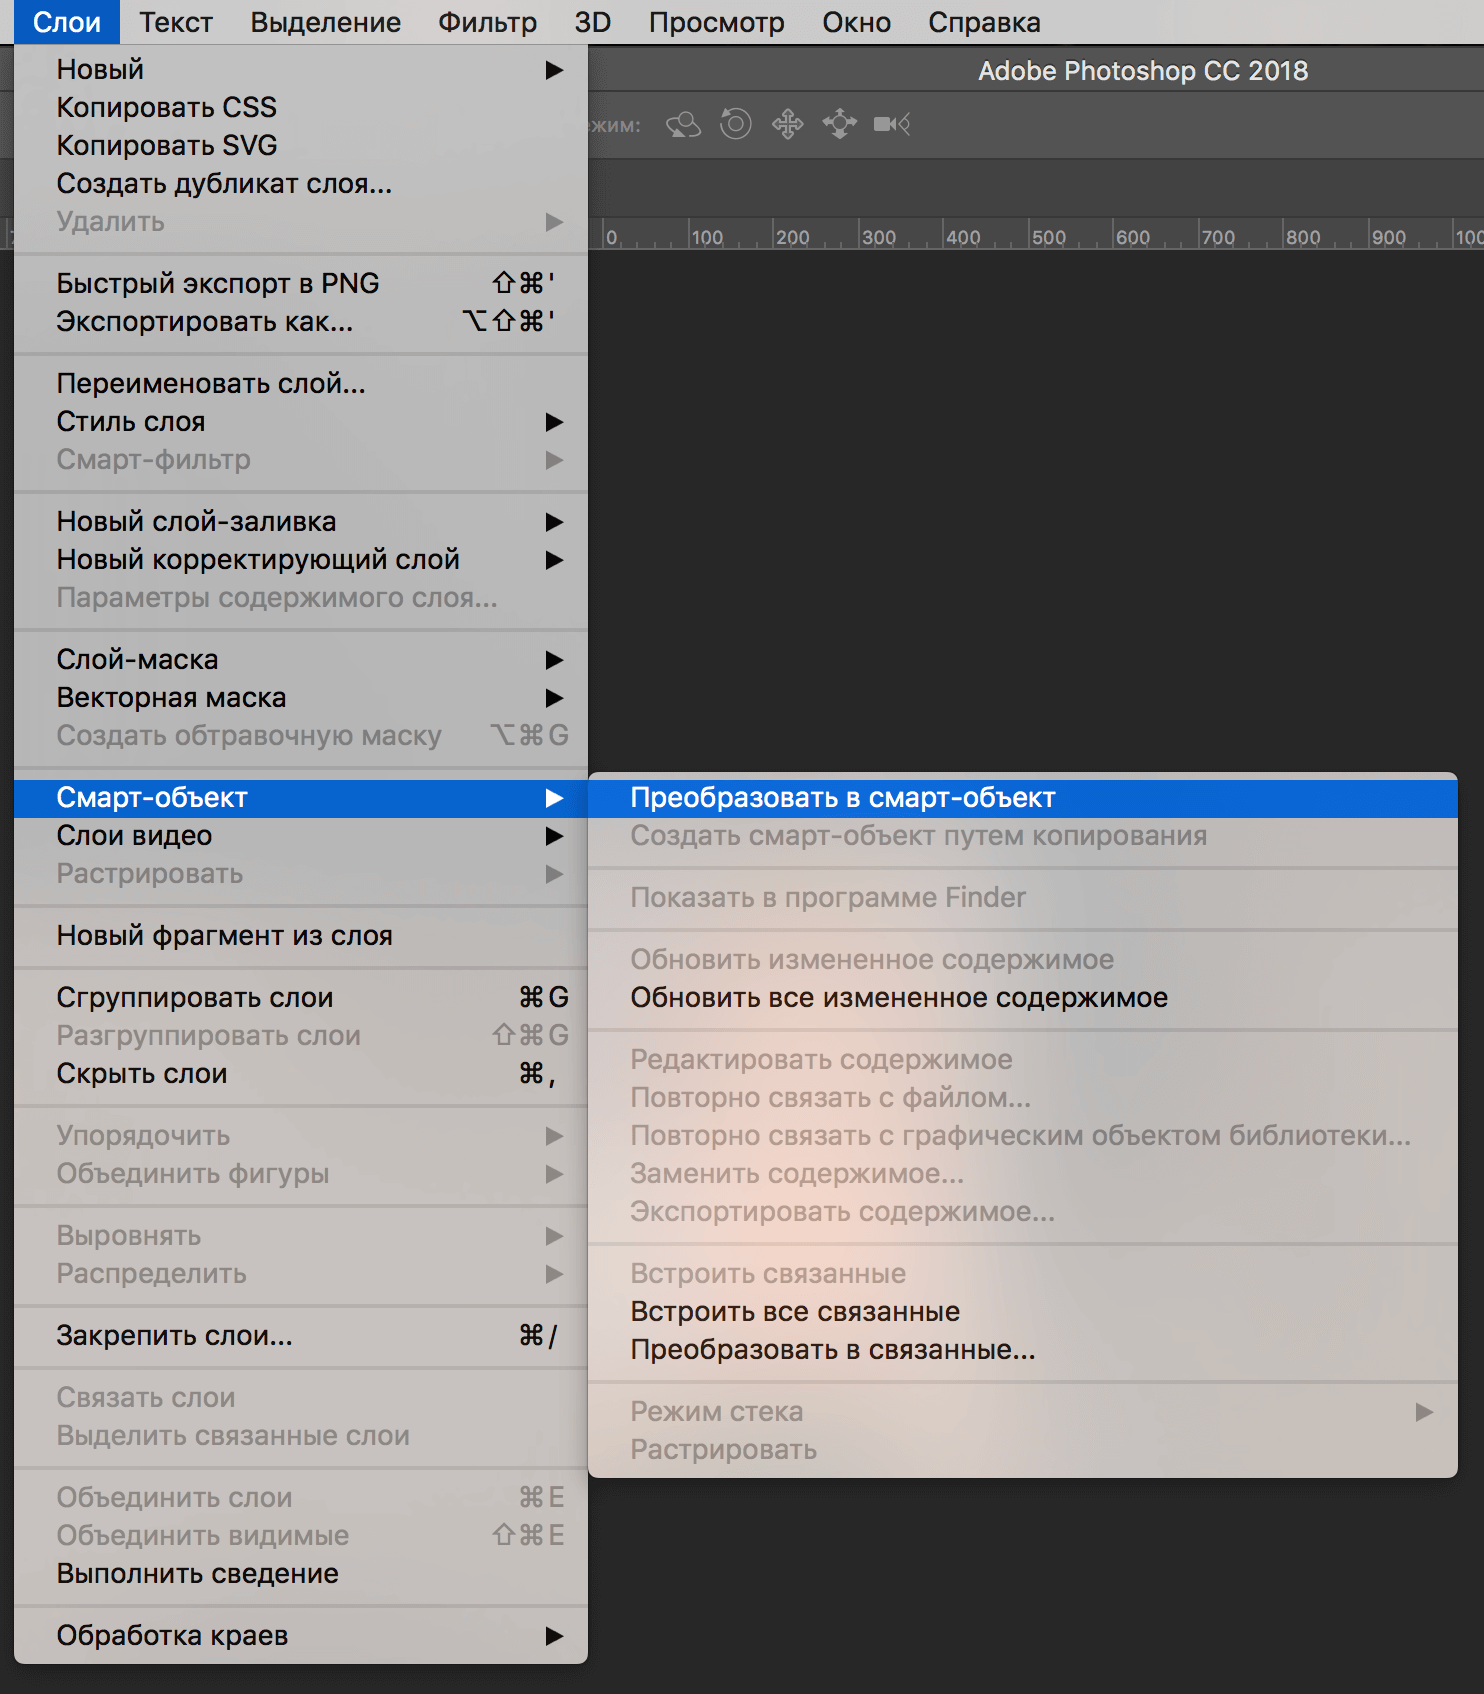The image size is (1484, 1694).
Task: Click the highlighted Смарт-объект item
Action: pos(301,798)
